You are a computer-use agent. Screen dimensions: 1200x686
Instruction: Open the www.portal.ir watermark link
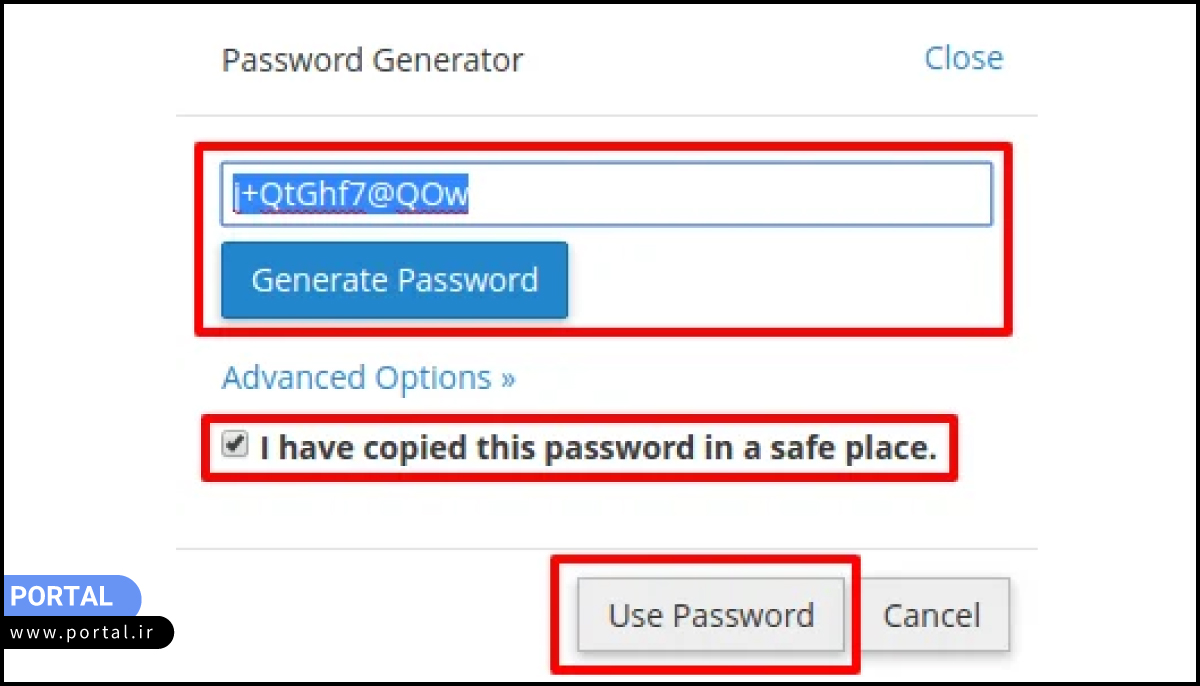[x=88, y=632]
